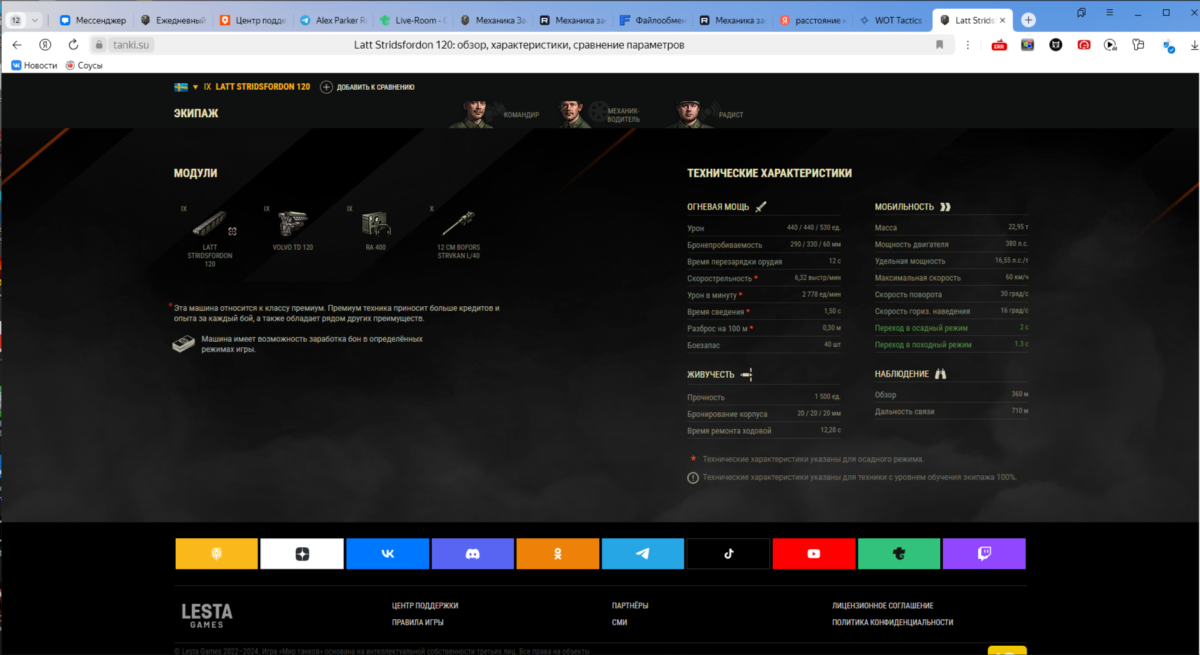The height and width of the screenshot is (655, 1200).
Task: Click the Радист crew portrait
Action: coord(689,113)
